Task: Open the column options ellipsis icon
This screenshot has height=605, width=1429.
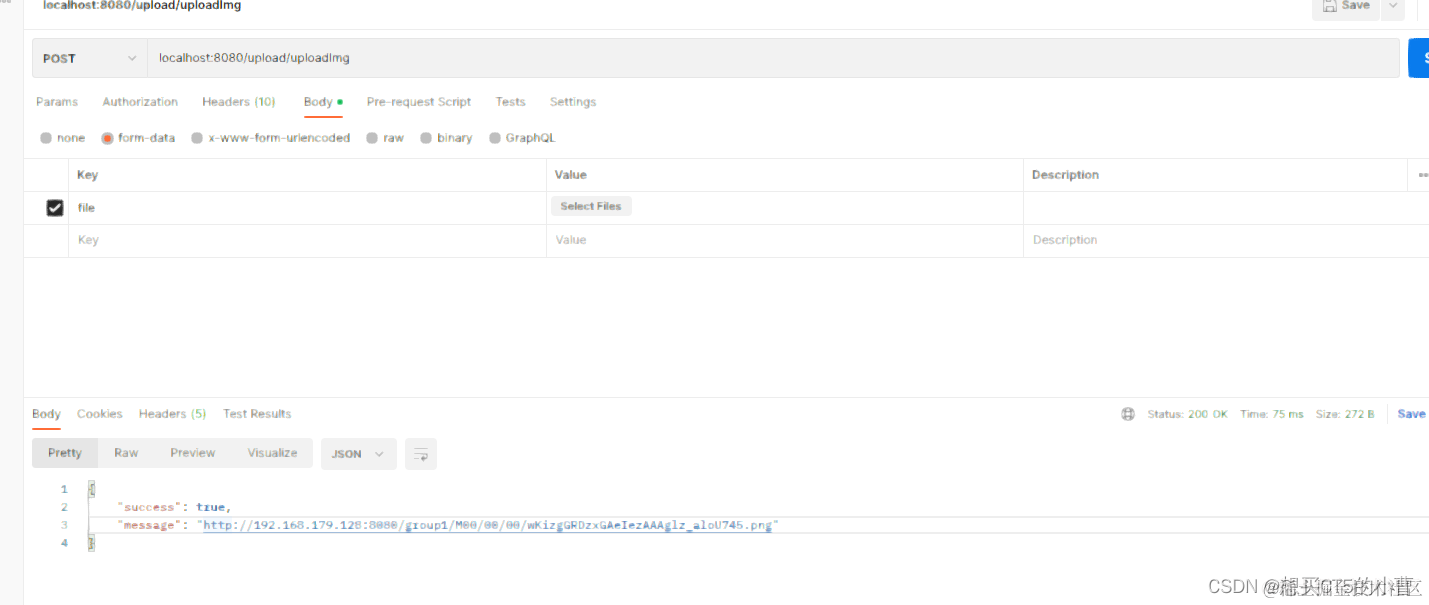Action: tap(1422, 175)
